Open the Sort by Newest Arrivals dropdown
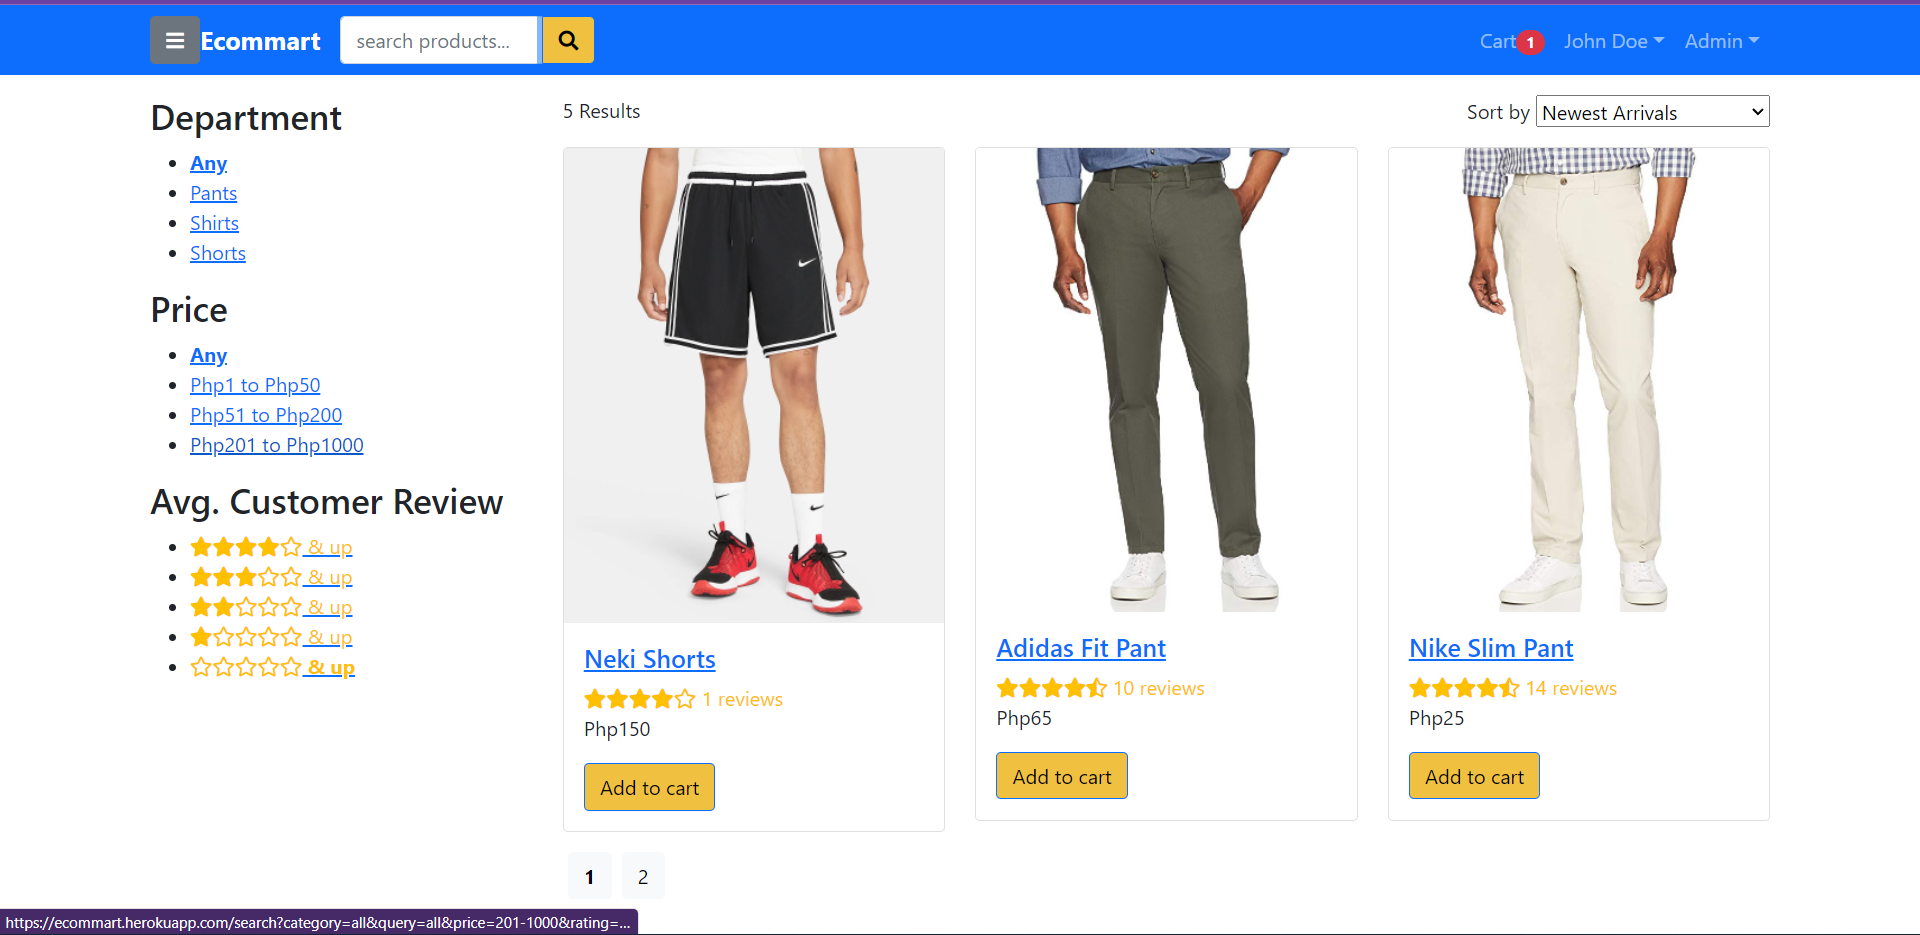This screenshot has height=935, width=1920. coord(1653,112)
